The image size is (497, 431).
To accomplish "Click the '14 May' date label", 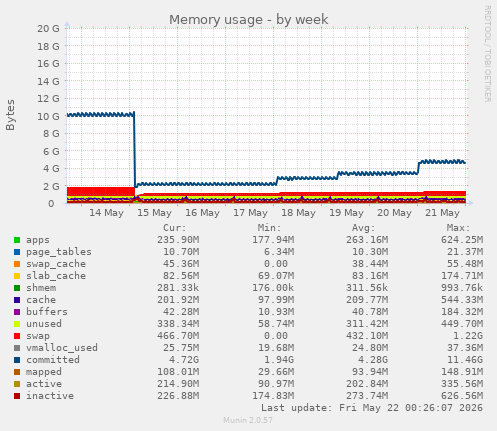I will tap(106, 213).
